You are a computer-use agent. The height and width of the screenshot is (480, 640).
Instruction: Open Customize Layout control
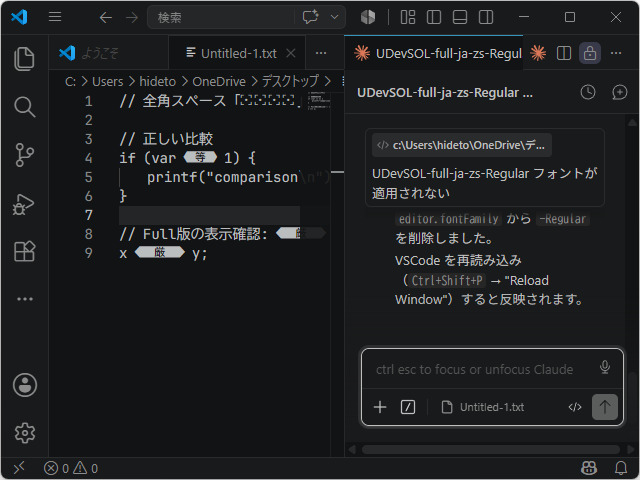coord(408,17)
